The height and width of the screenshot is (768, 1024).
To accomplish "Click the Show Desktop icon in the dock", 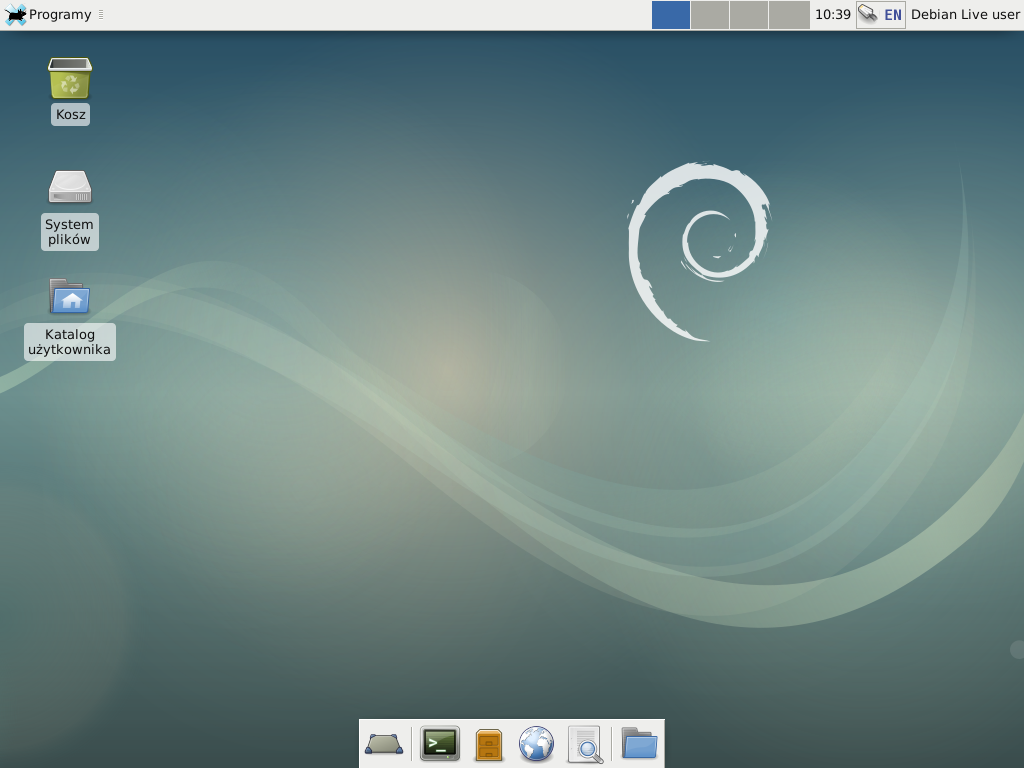I will click(384, 744).
